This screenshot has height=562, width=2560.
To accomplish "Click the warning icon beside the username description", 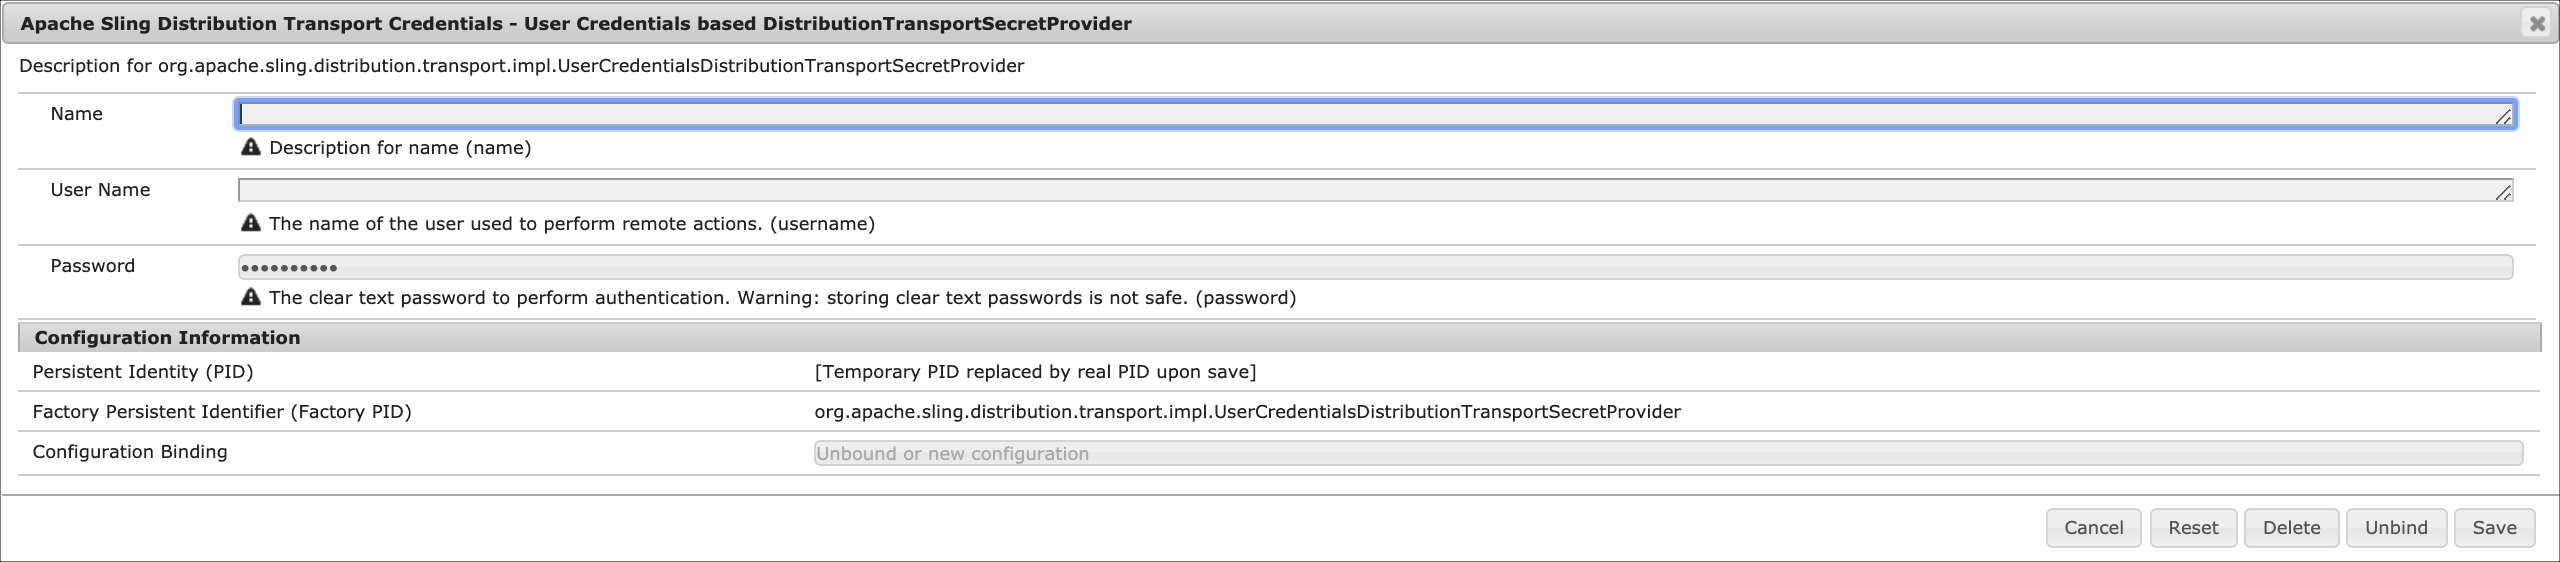I will coord(251,223).
